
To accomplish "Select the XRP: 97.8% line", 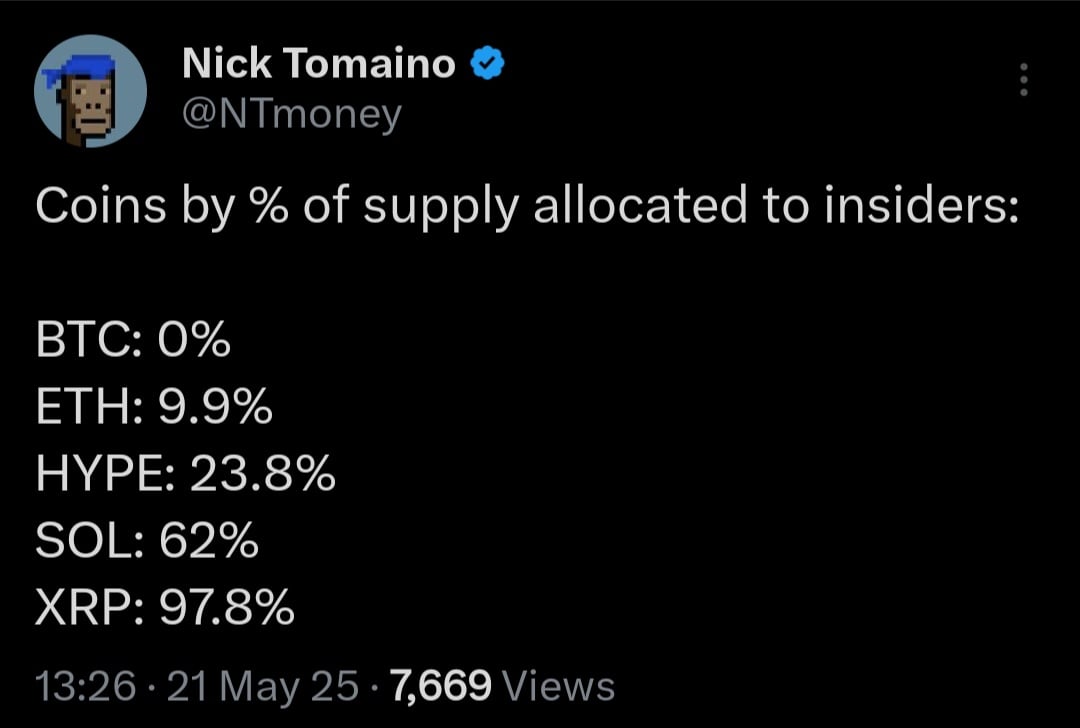I will click(x=165, y=607).
